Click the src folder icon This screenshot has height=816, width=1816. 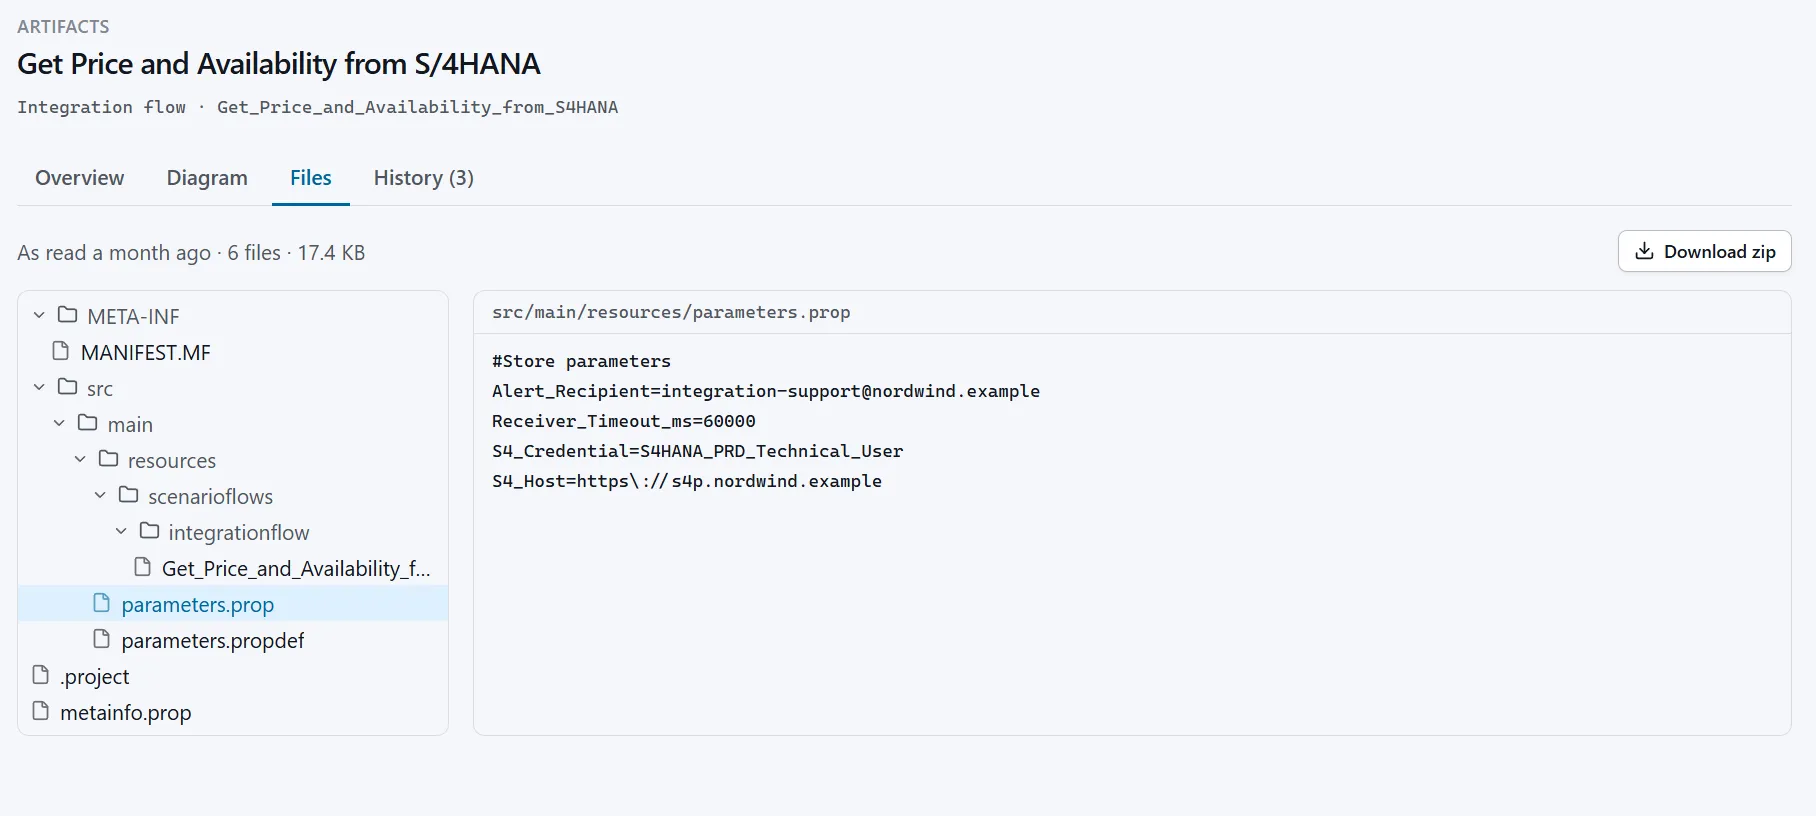coord(68,387)
